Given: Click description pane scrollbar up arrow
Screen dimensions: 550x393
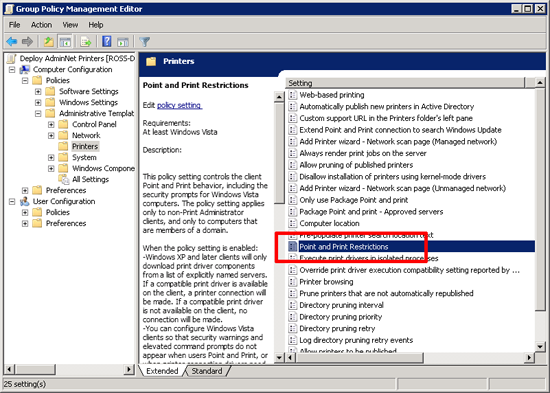Looking at the screenshot, I should [279, 97].
